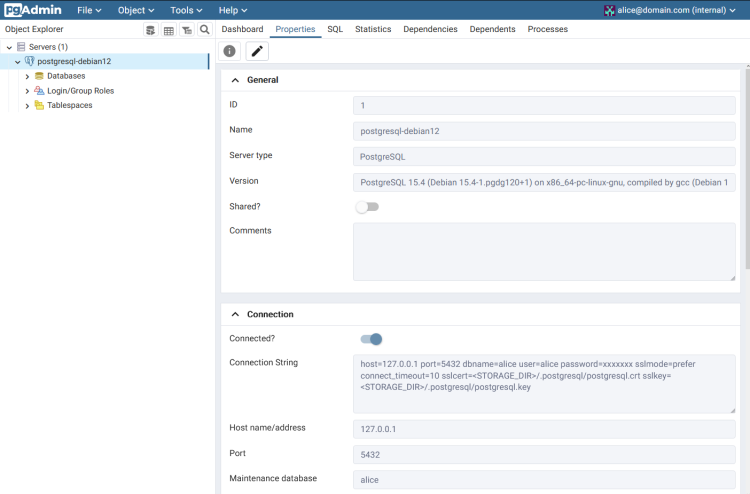Click the pencil edit icon button

(x=257, y=51)
